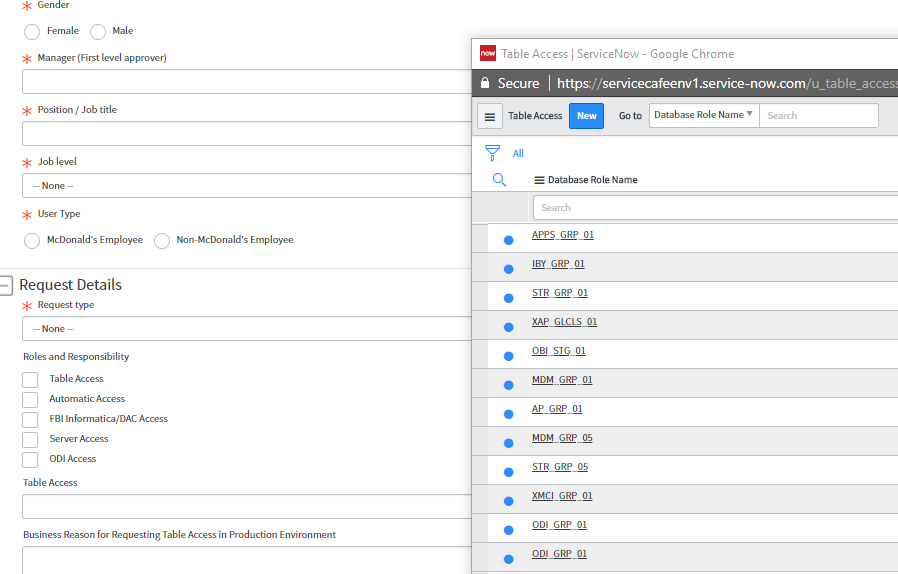Open the STR_GRP_05 record link
The height and width of the screenshot is (574, 898).
tap(560, 467)
